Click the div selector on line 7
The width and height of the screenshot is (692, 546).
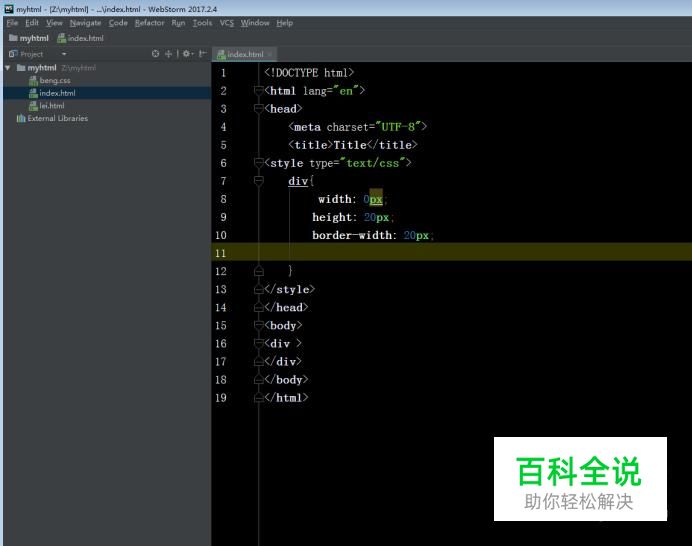click(298, 181)
